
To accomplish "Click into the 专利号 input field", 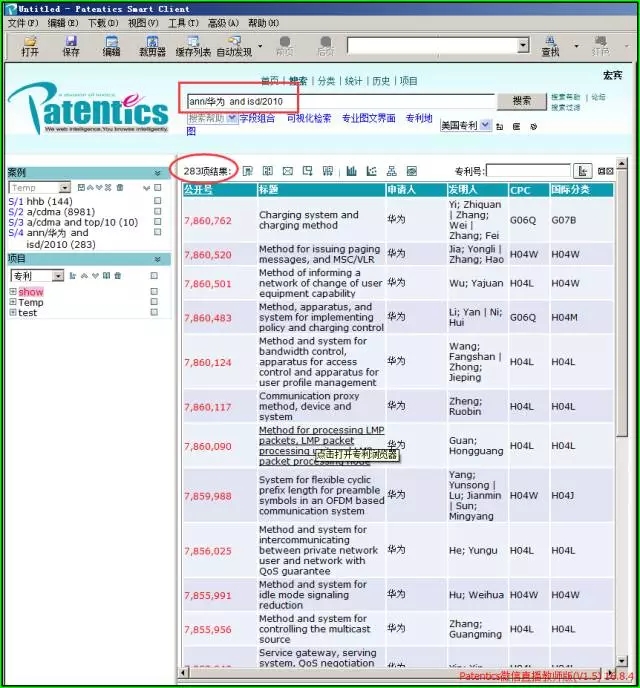I will pos(528,171).
